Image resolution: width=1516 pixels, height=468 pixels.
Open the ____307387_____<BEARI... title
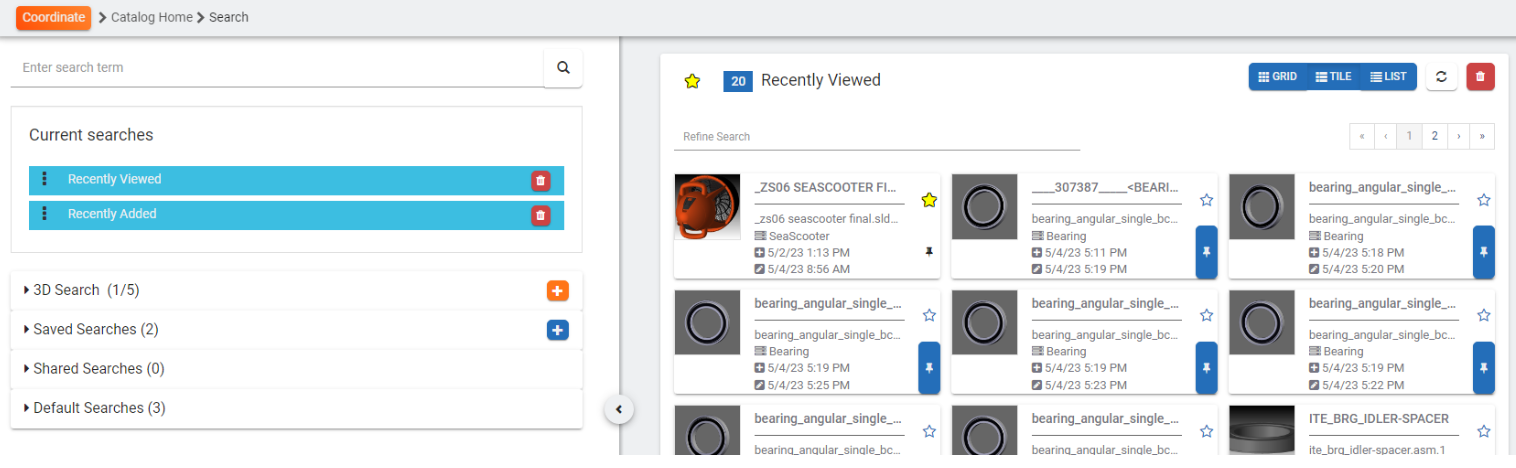[x=1106, y=187]
